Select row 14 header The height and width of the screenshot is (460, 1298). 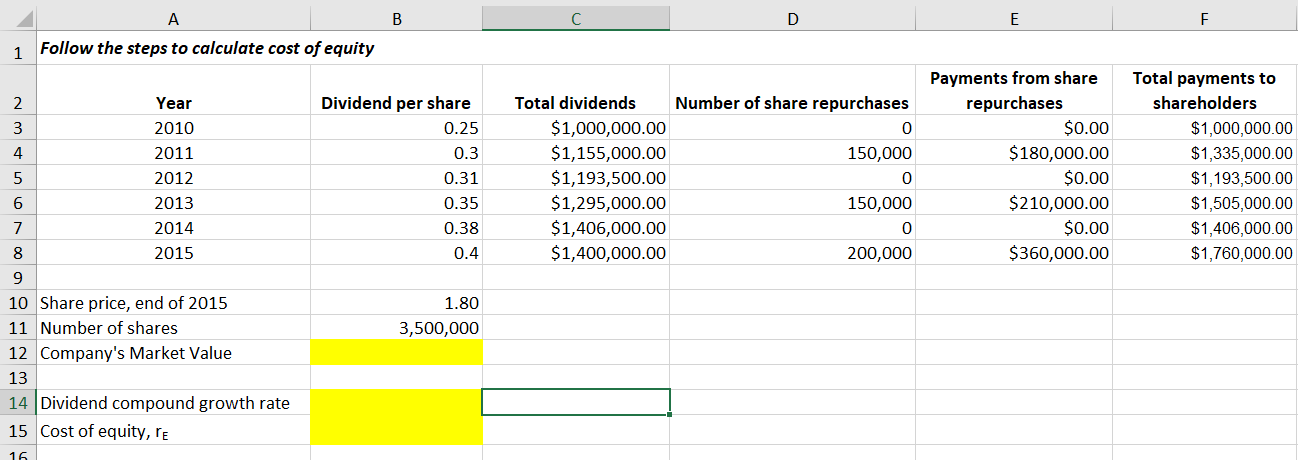click(18, 403)
